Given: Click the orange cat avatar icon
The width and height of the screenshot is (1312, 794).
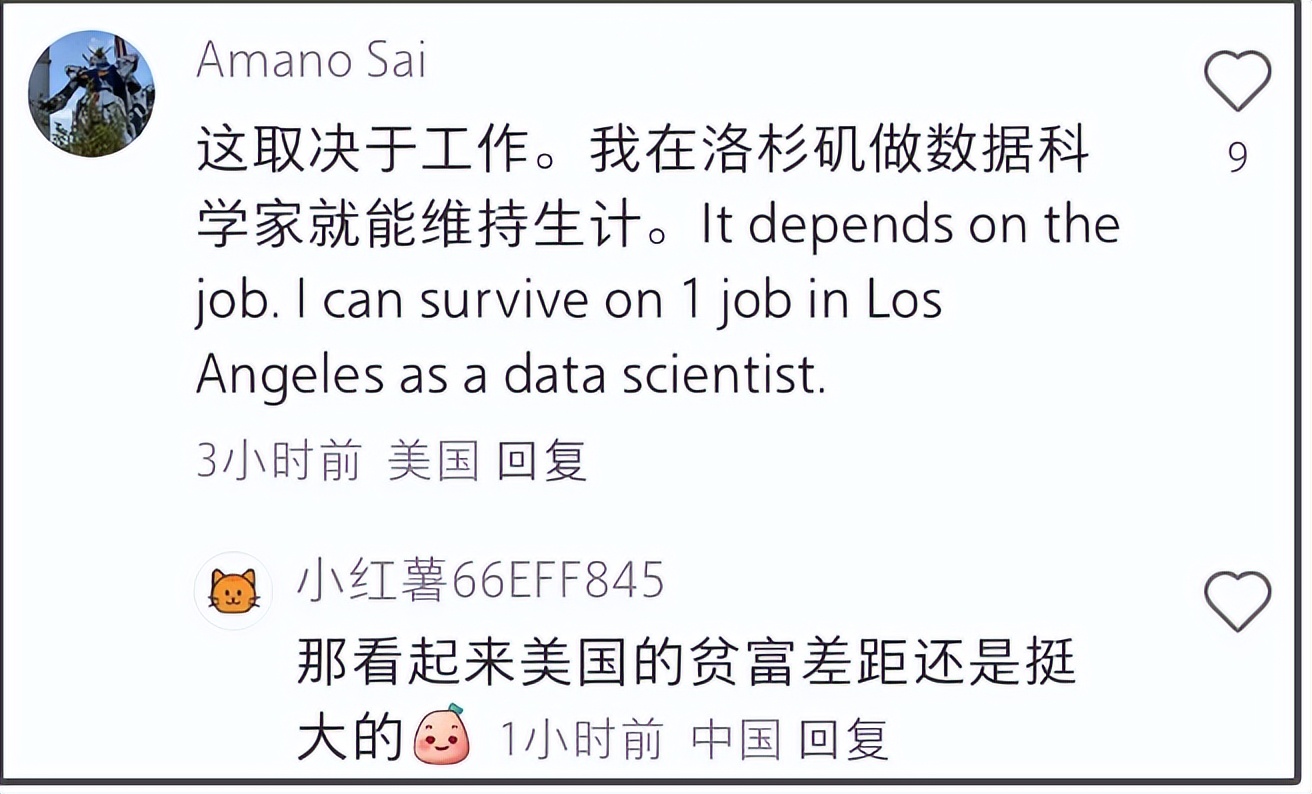Looking at the screenshot, I should [233, 591].
